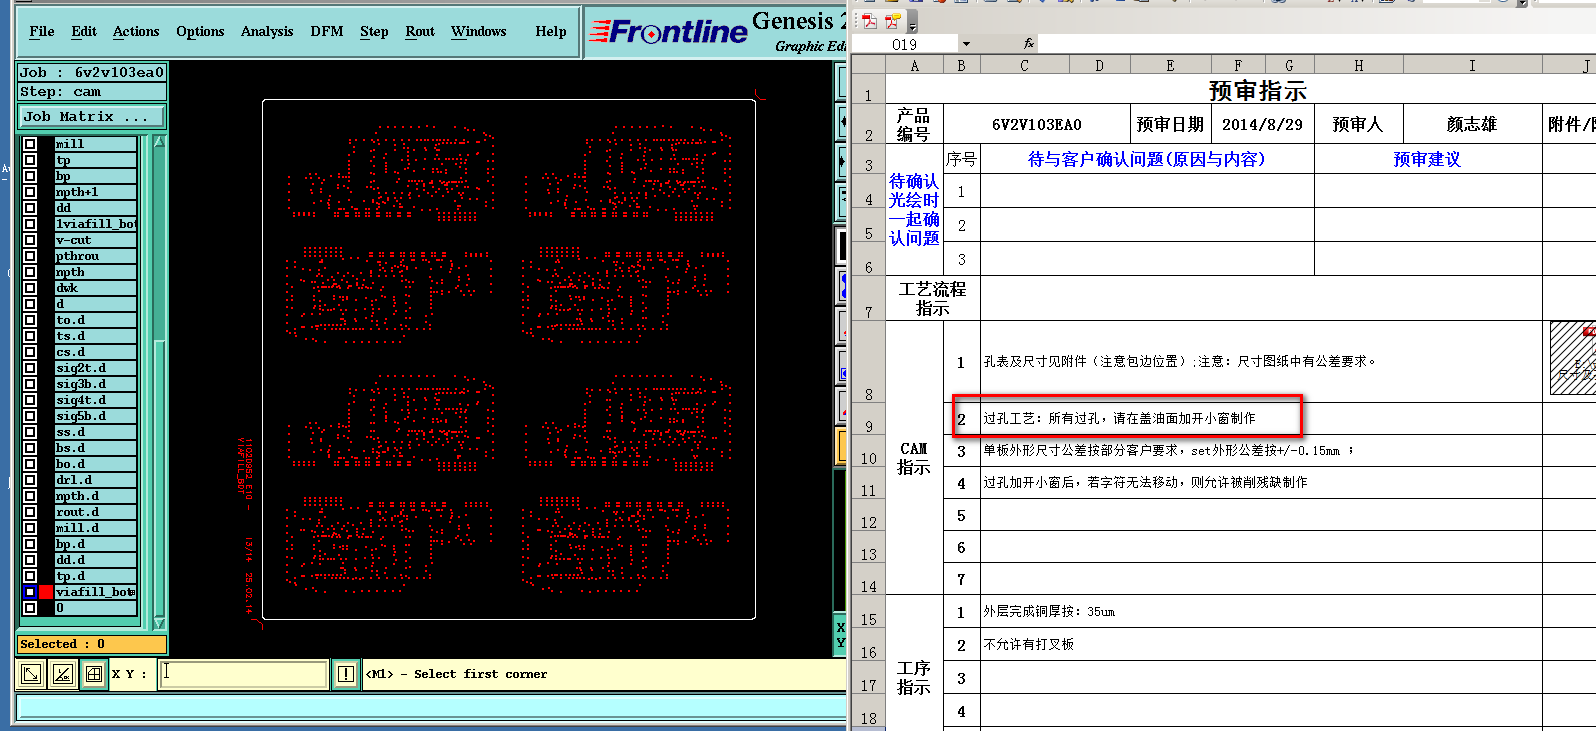The image size is (1596, 731).
Task: Select layer name cs.d
Action: (x=96, y=352)
